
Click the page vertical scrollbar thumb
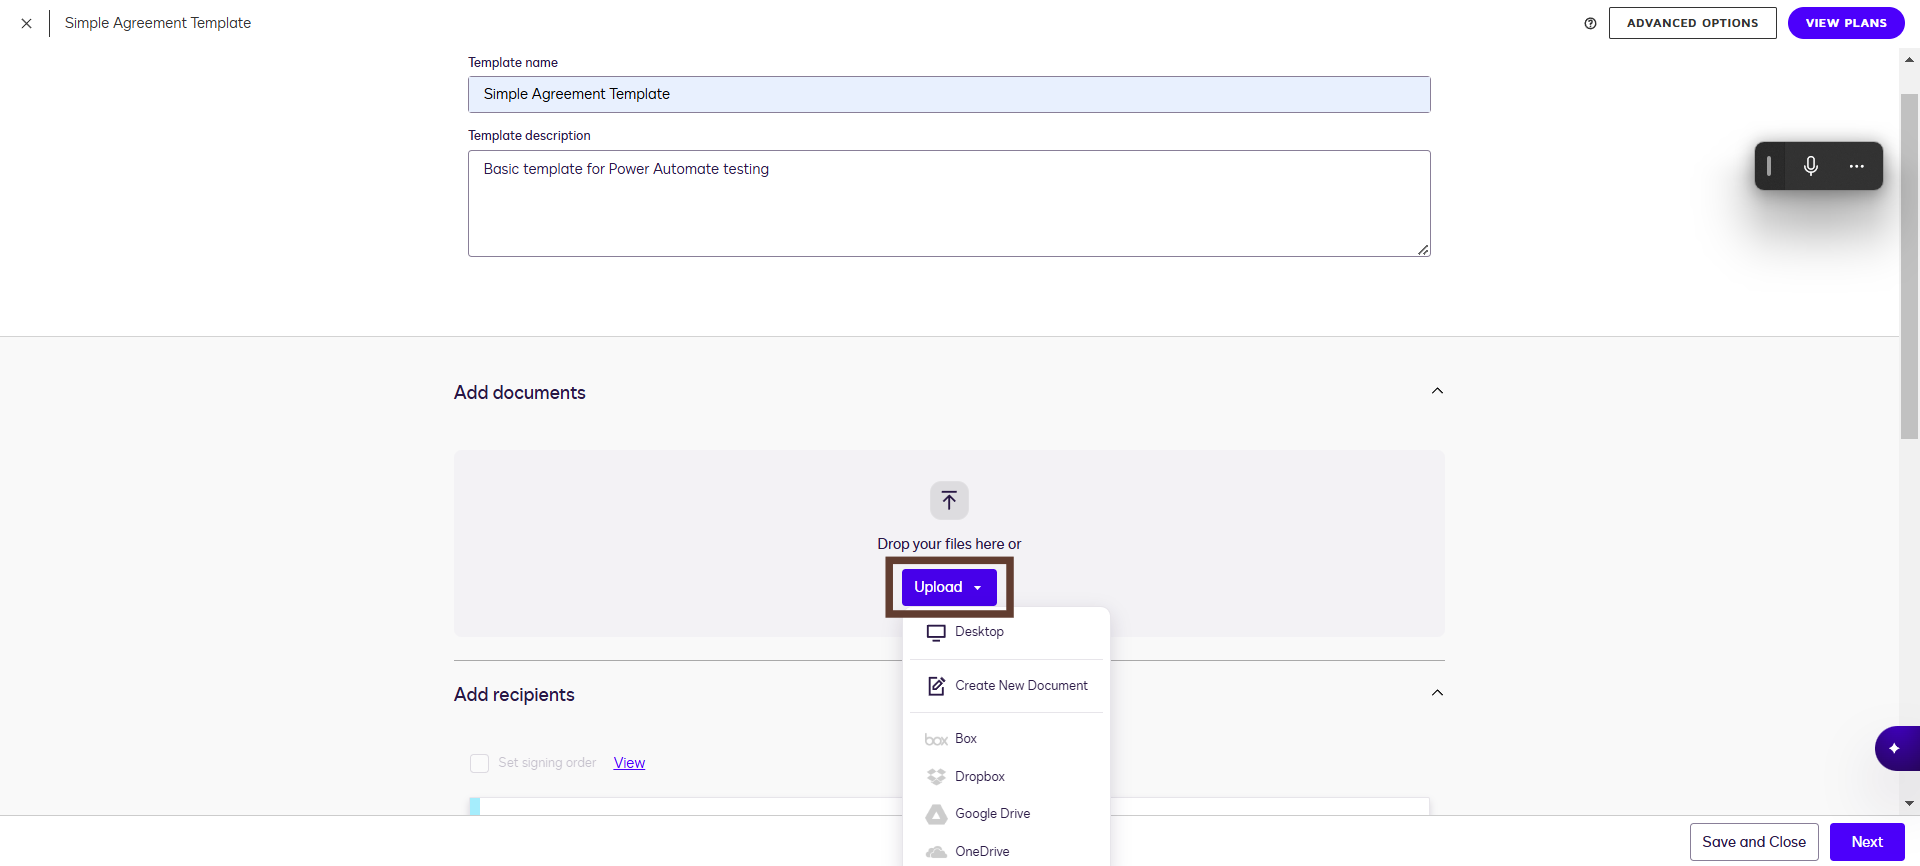pyautogui.click(x=1909, y=265)
